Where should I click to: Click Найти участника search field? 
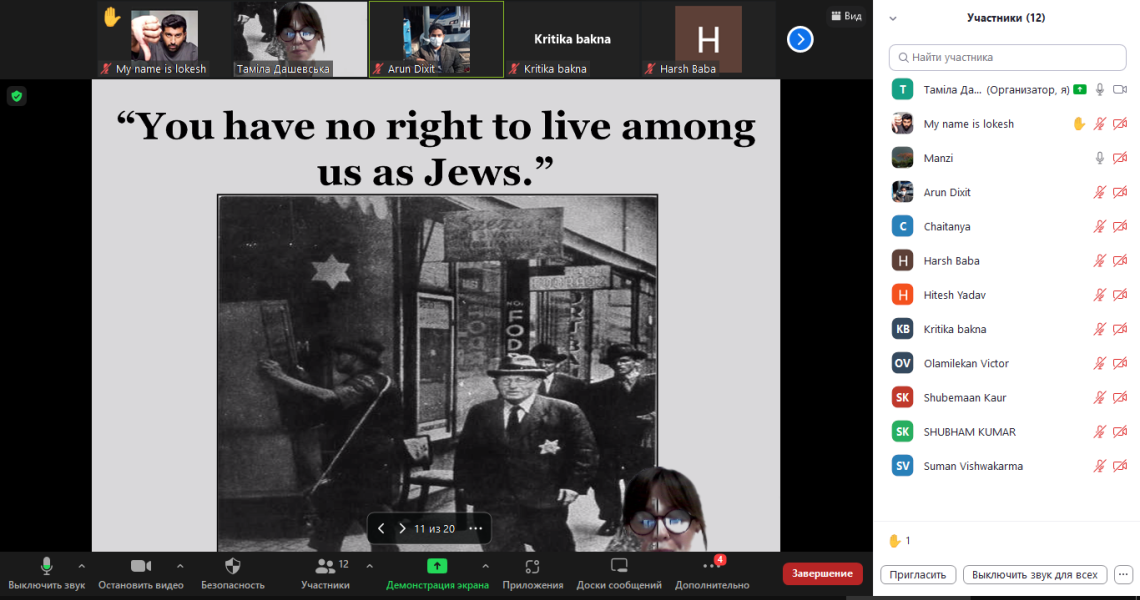click(x=1007, y=57)
